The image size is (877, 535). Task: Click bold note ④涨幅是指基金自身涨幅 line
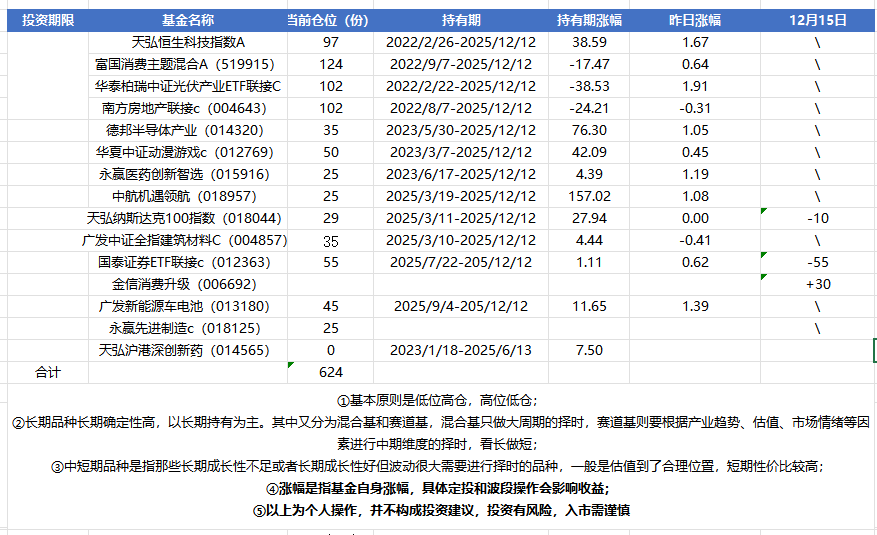click(x=437, y=489)
